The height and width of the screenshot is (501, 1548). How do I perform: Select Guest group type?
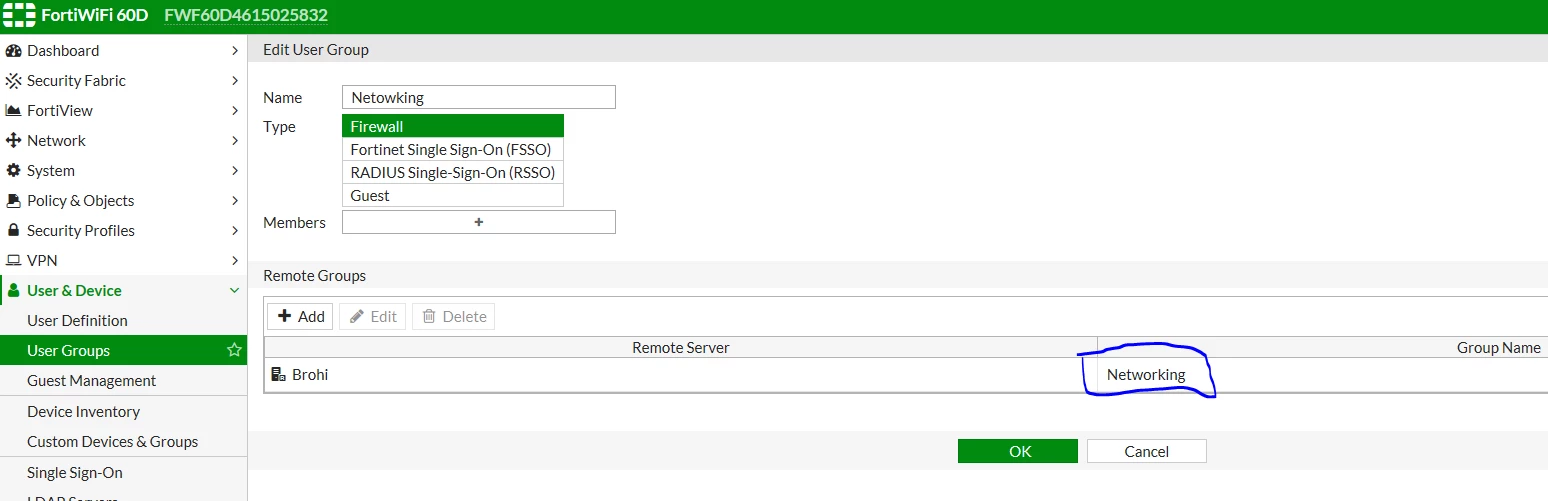click(453, 195)
